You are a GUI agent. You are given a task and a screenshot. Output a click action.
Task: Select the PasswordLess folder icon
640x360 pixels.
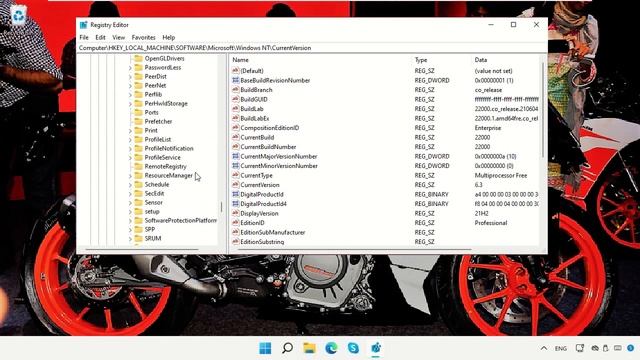[x=138, y=67]
